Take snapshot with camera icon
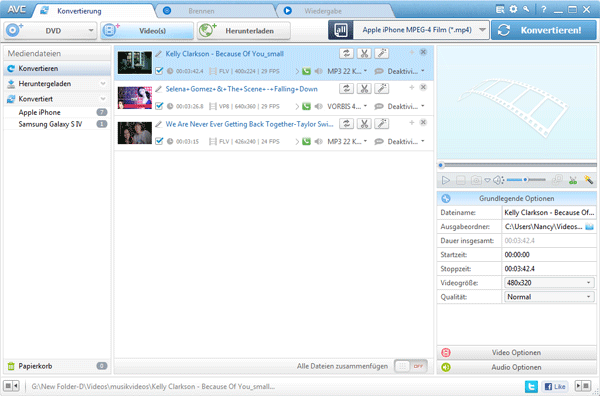The image size is (600, 396). (476, 180)
